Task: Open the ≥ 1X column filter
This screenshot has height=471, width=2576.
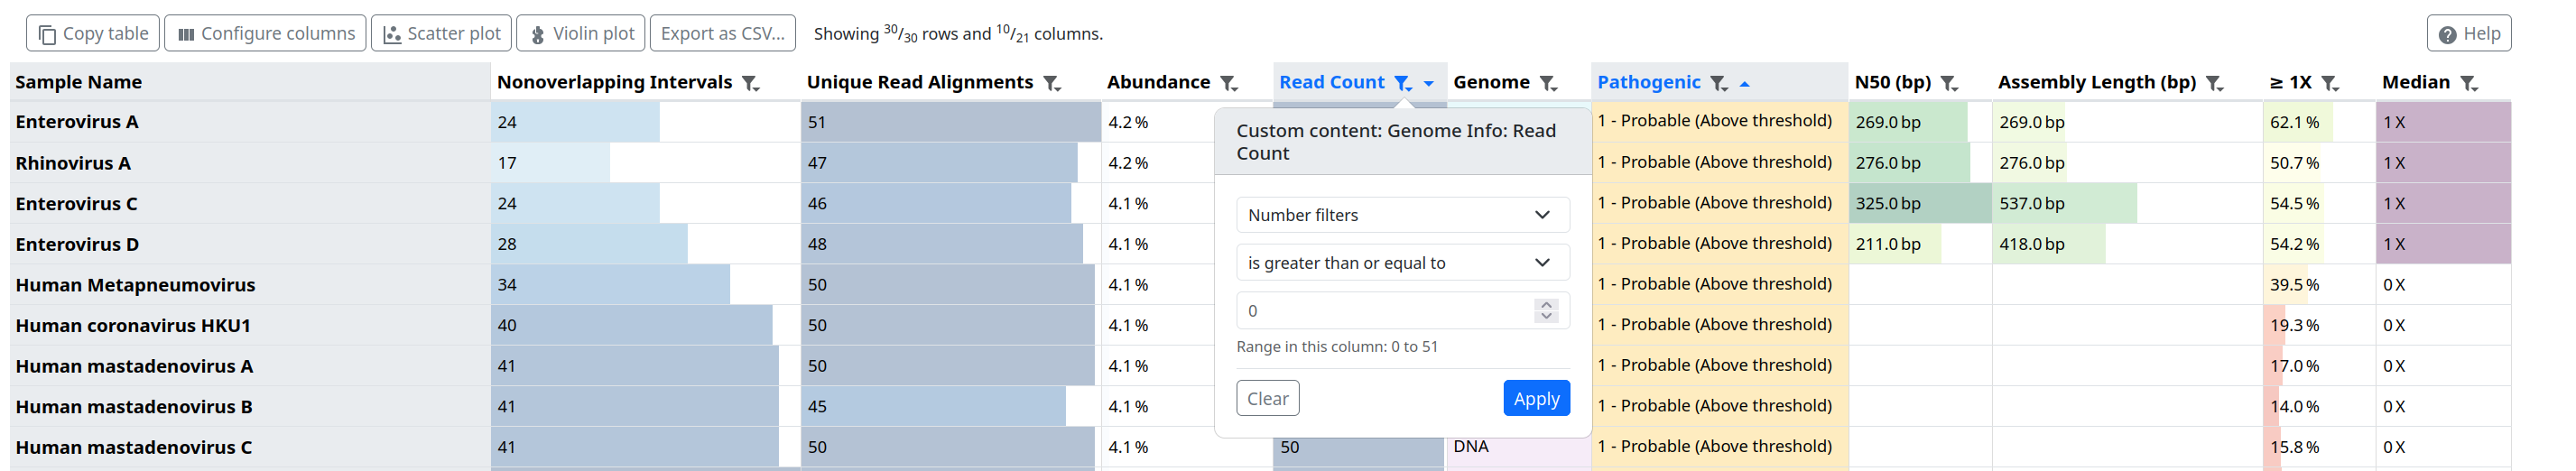Action: click(2330, 83)
